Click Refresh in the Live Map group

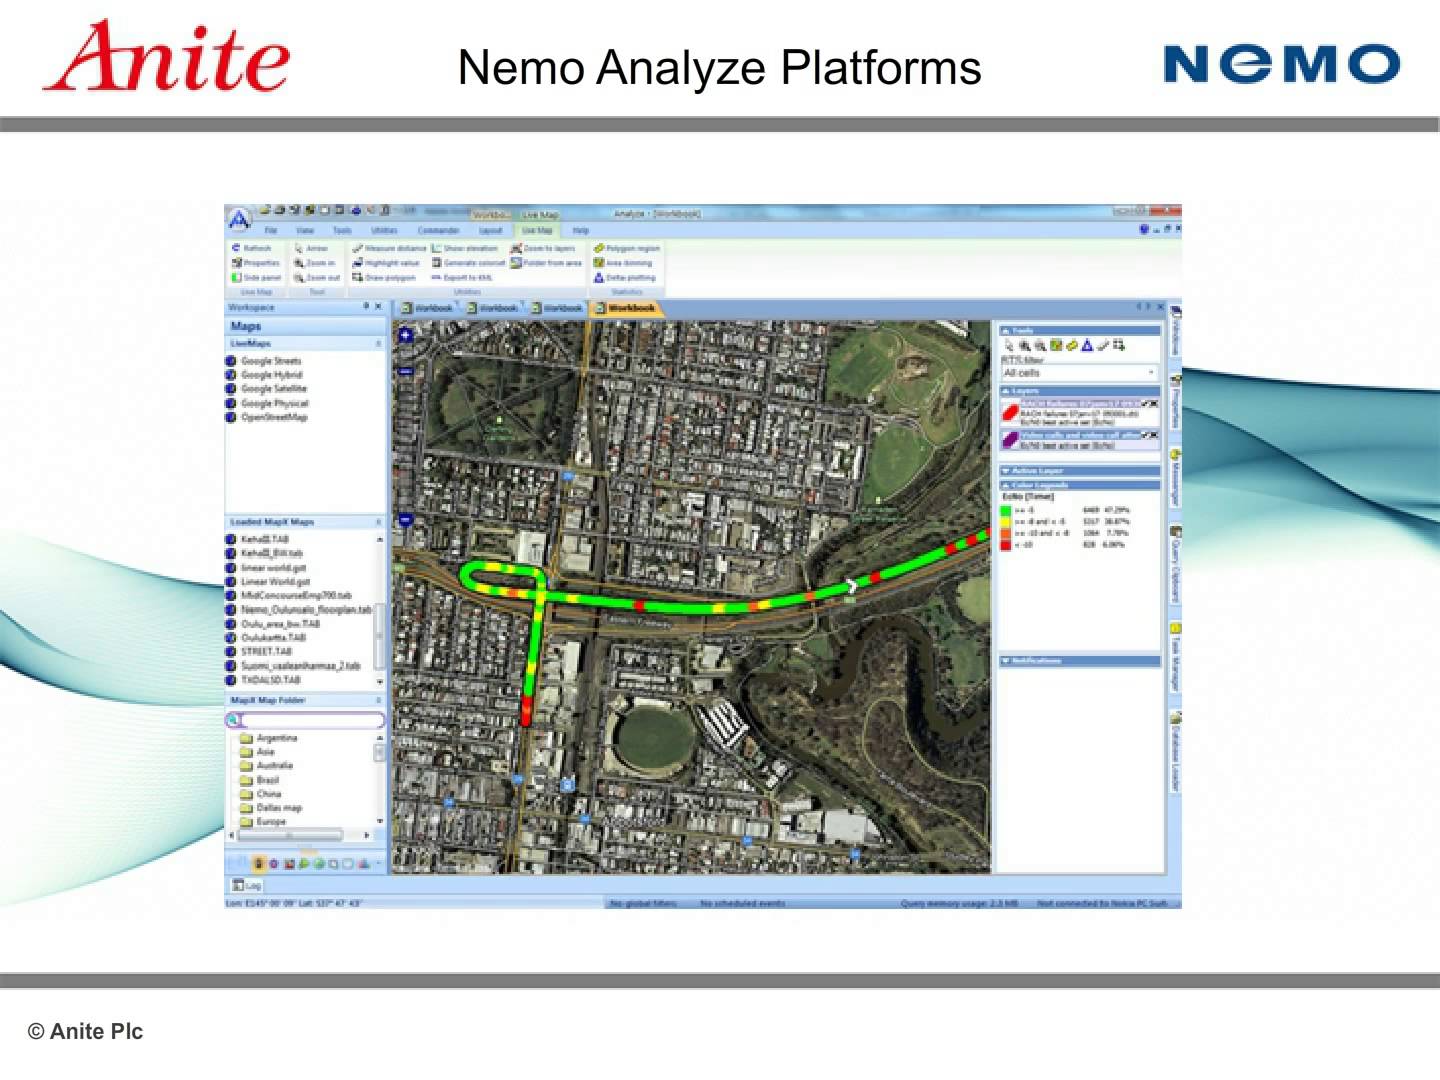point(251,248)
